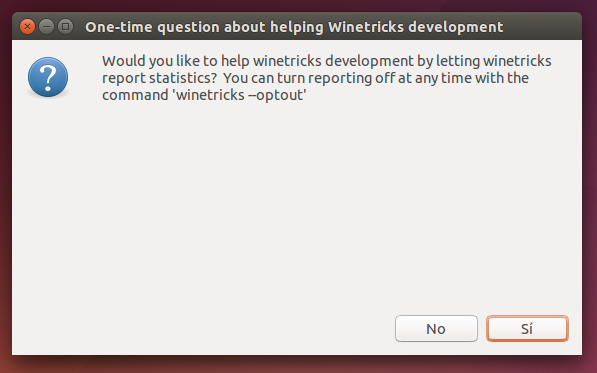The height and width of the screenshot is (373, 597).
Task: Click the word 'command' in the message
Action: [x=135, y=95]
